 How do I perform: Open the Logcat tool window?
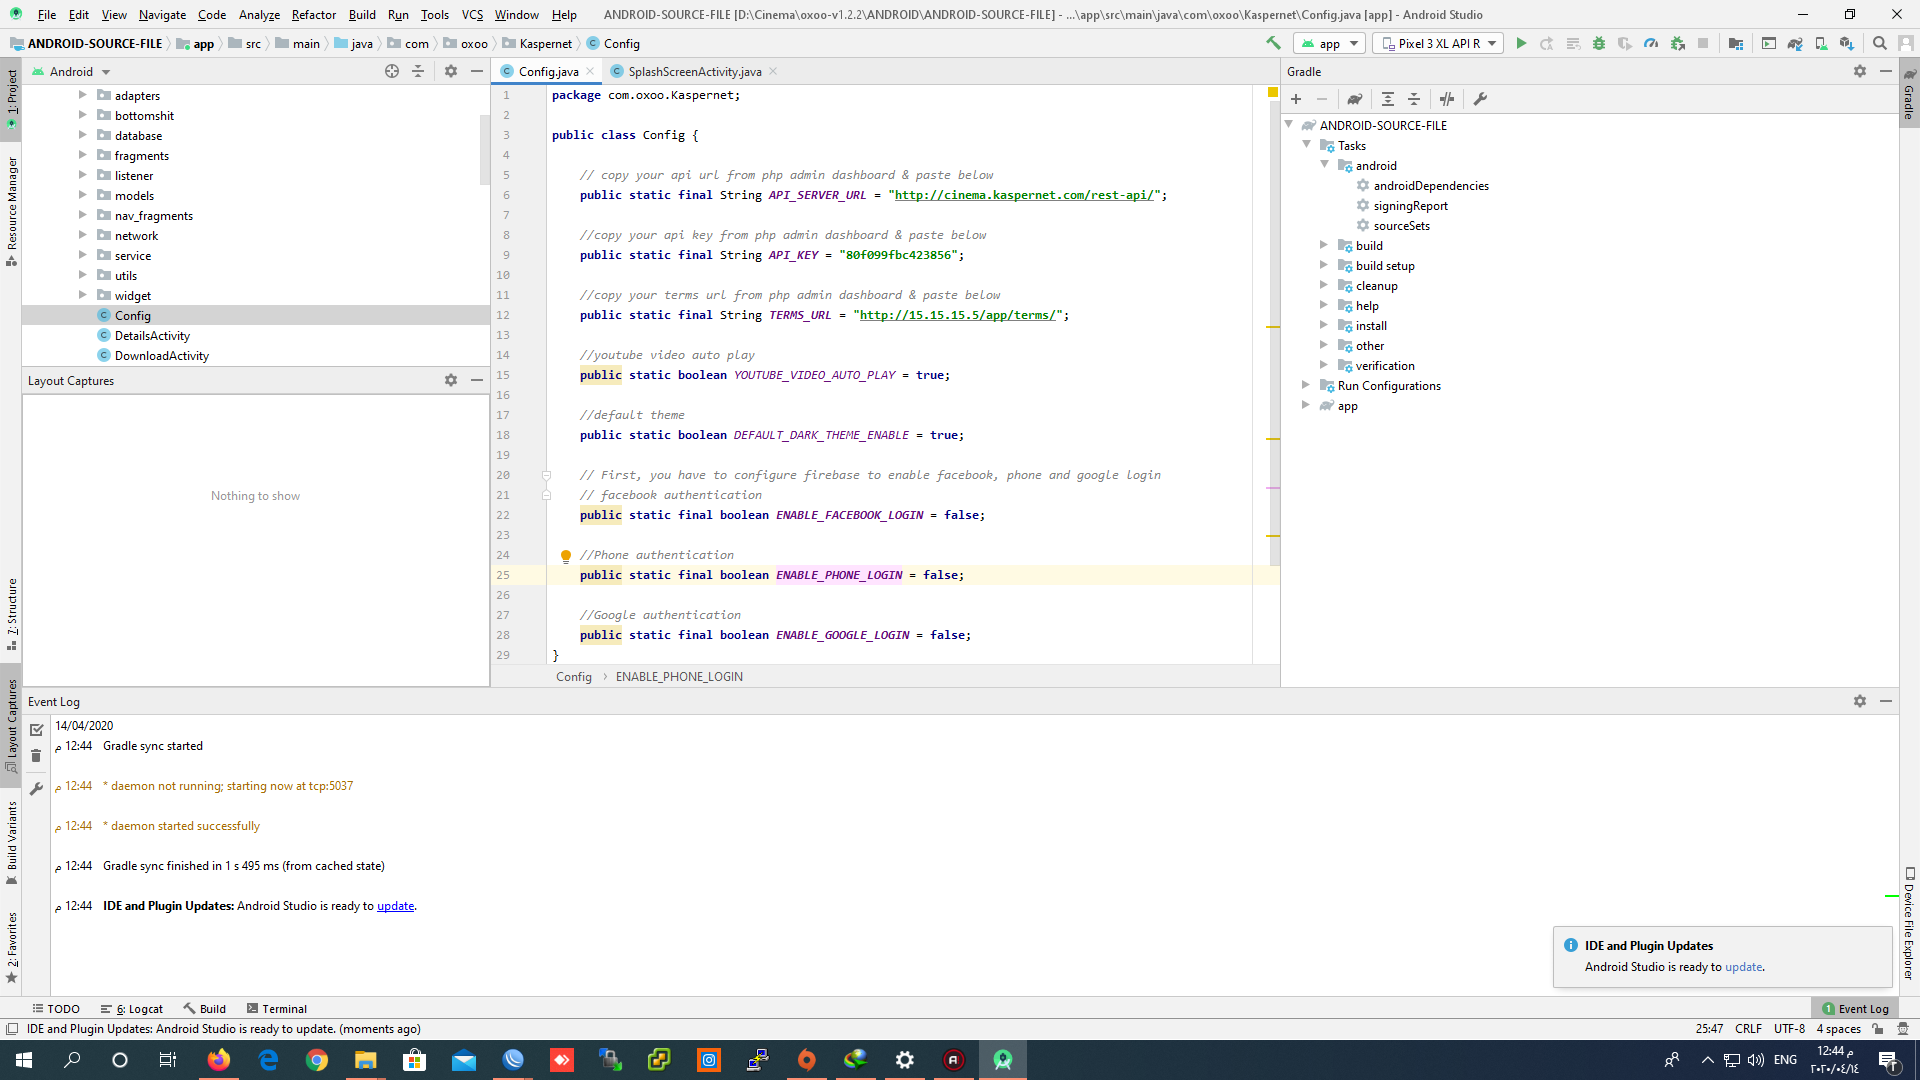[138, 1008]
